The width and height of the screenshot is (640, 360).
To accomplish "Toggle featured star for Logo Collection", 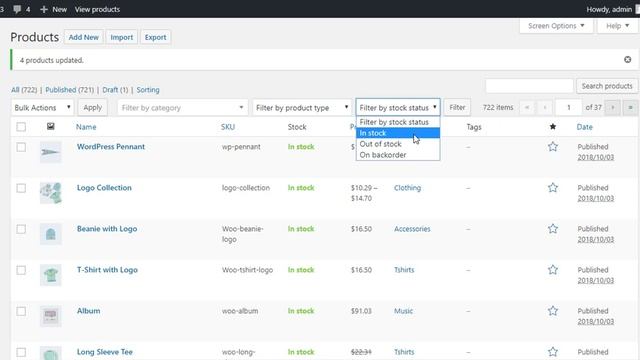I will pos(553,188).
